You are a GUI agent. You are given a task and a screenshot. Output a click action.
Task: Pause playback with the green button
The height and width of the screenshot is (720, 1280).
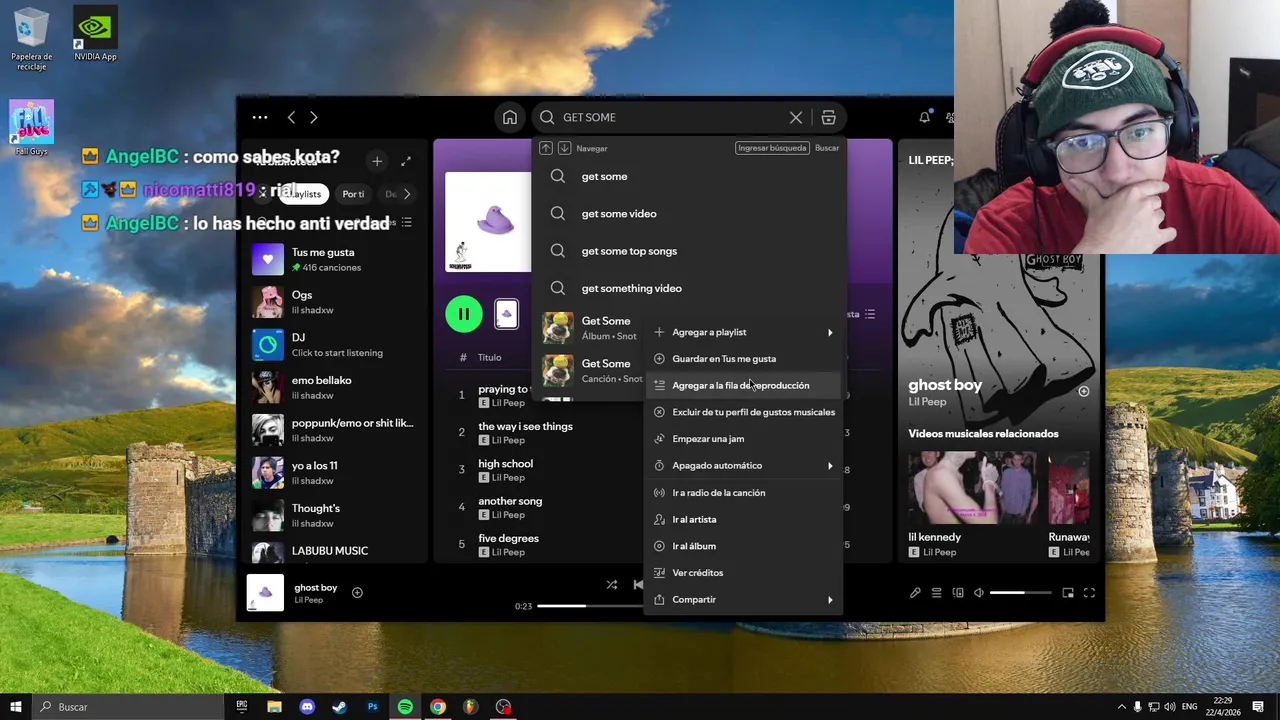464,314
